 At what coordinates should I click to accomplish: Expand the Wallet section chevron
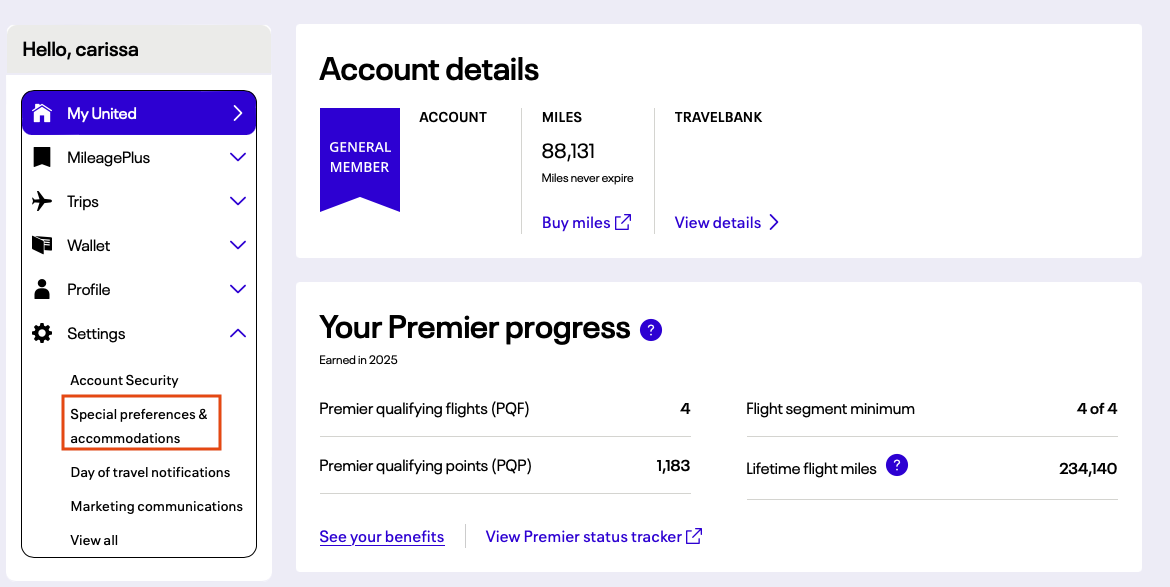[x=238, y=245]
